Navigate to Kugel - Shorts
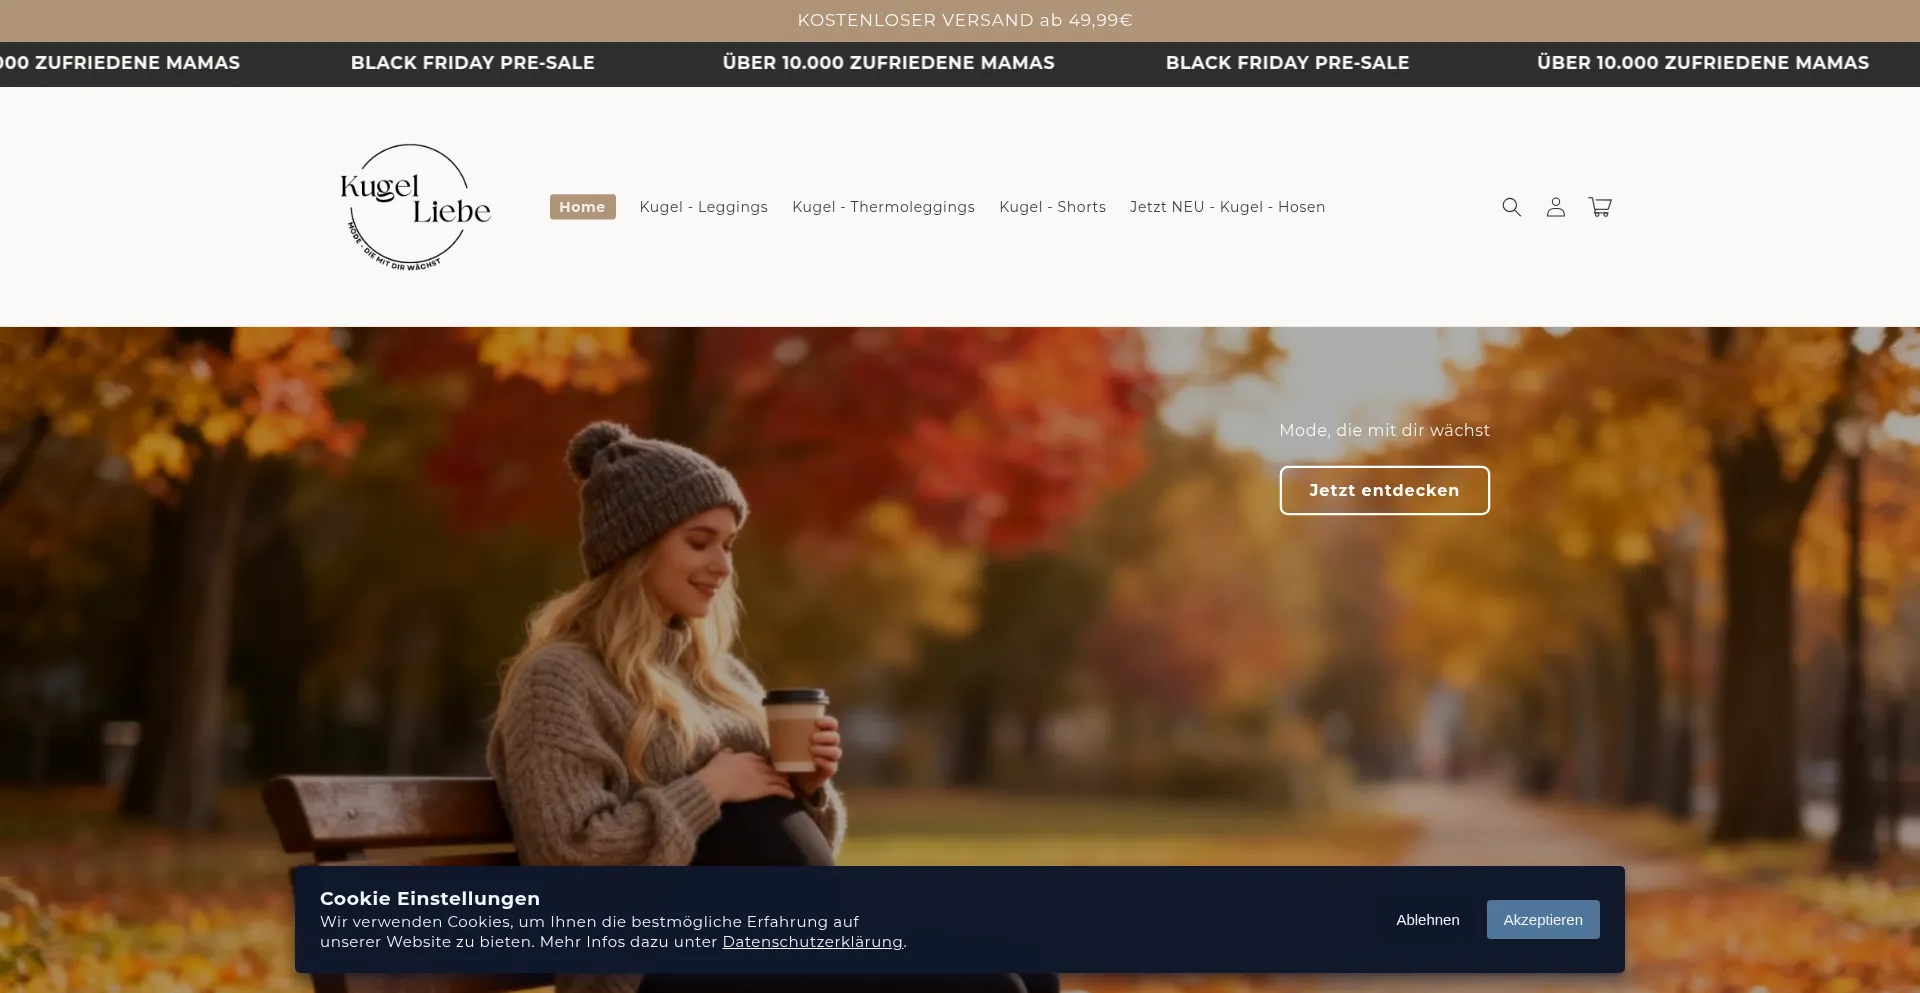Screen dimensions: 1920x993 [1052, 207]
